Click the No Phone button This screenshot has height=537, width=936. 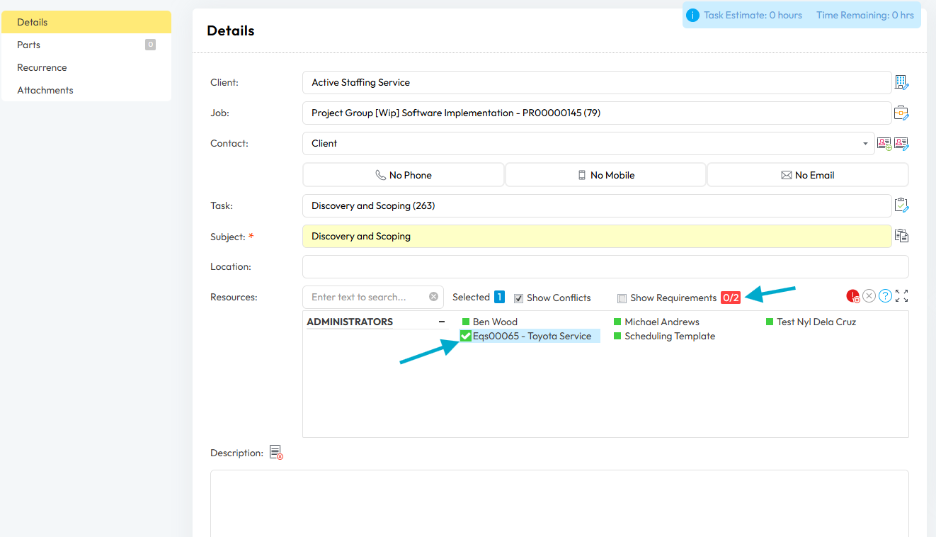click(x=403, y=175)
